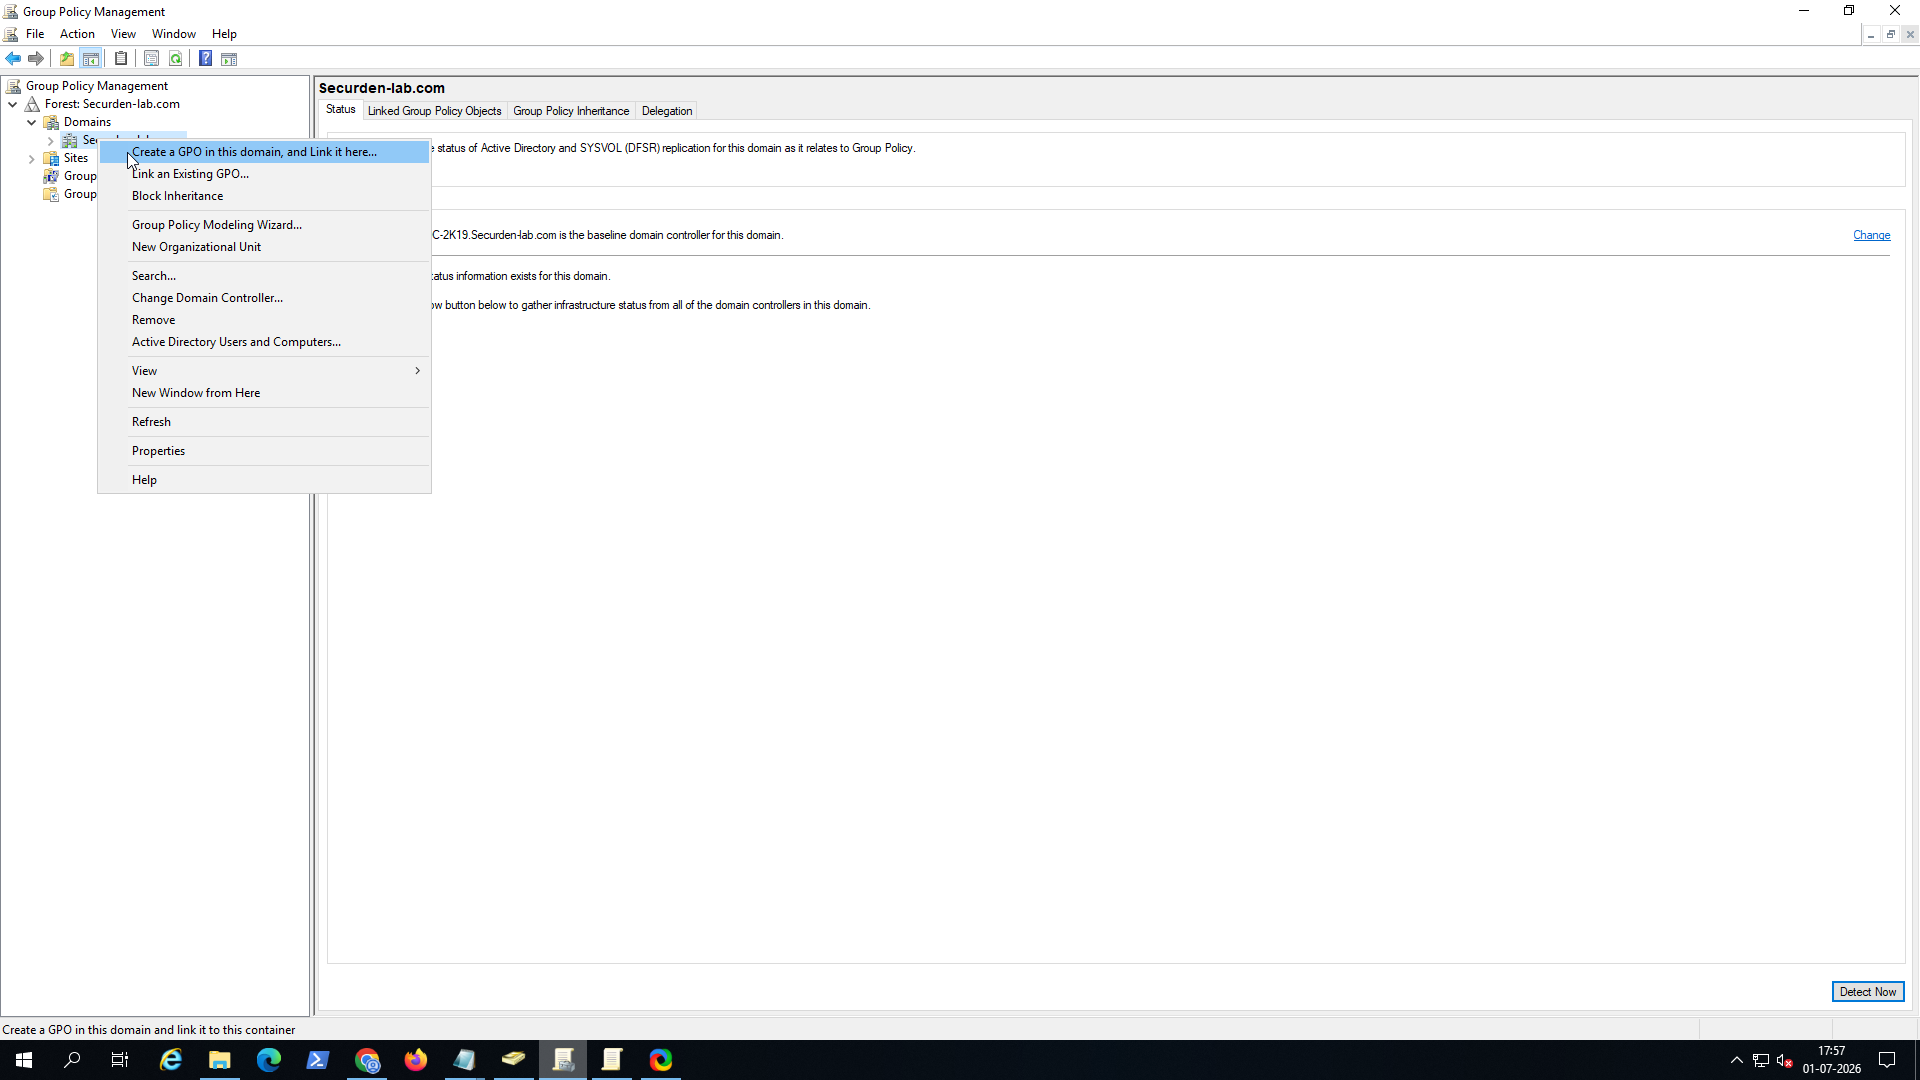The height and width of the screenshot is (1080, 1920).
Task: Select Refresh in the context menu
Action: coord(265,422)
